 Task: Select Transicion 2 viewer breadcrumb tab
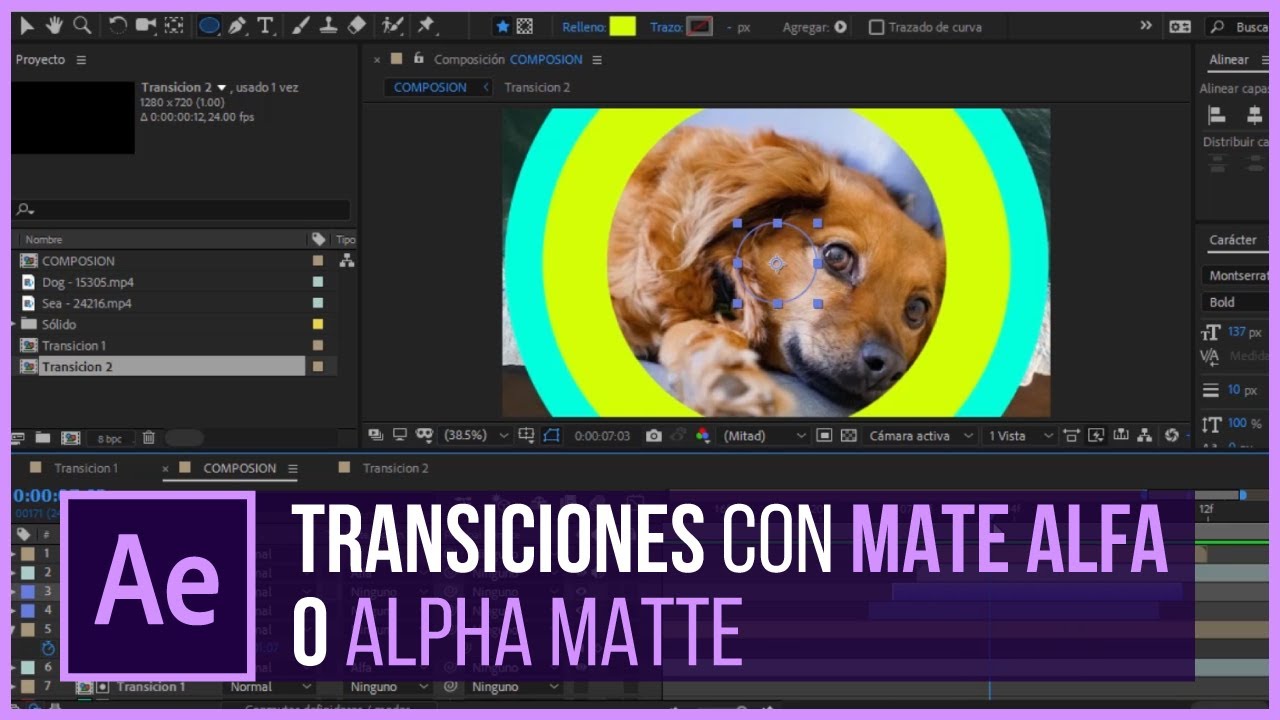click(x=537, y=87)
